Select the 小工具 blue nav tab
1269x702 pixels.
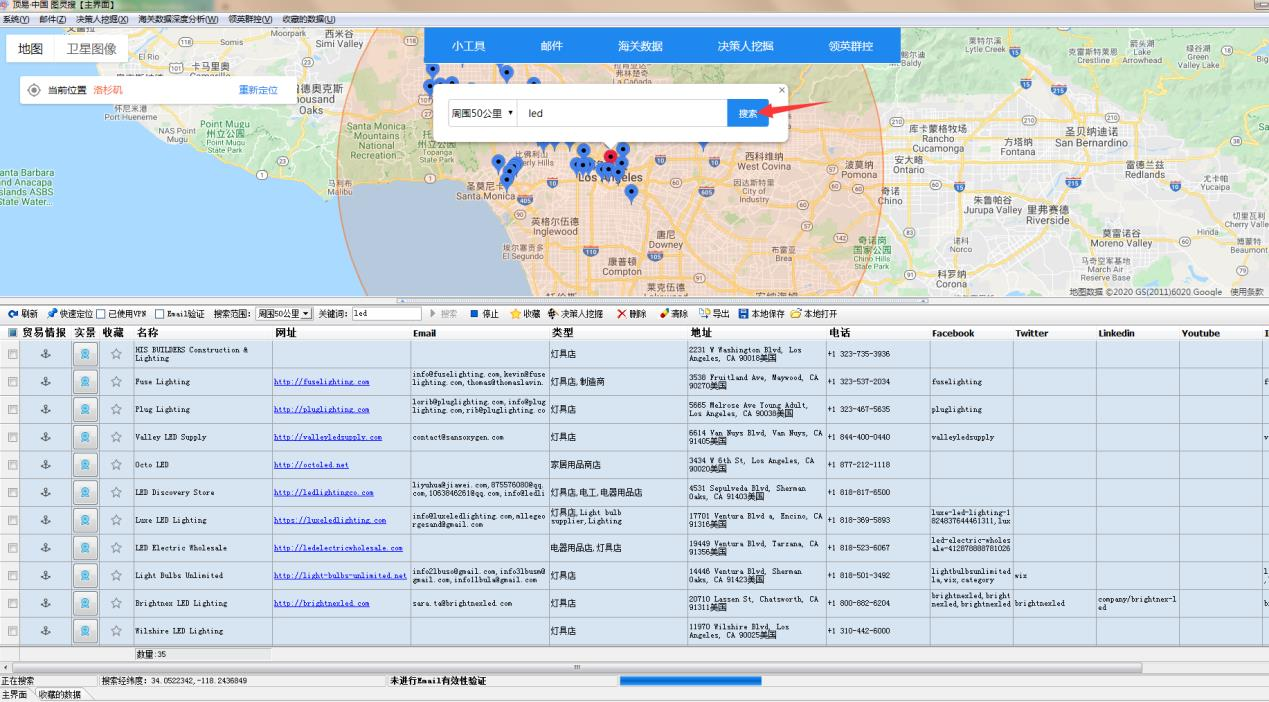click(x=468, y=46)
